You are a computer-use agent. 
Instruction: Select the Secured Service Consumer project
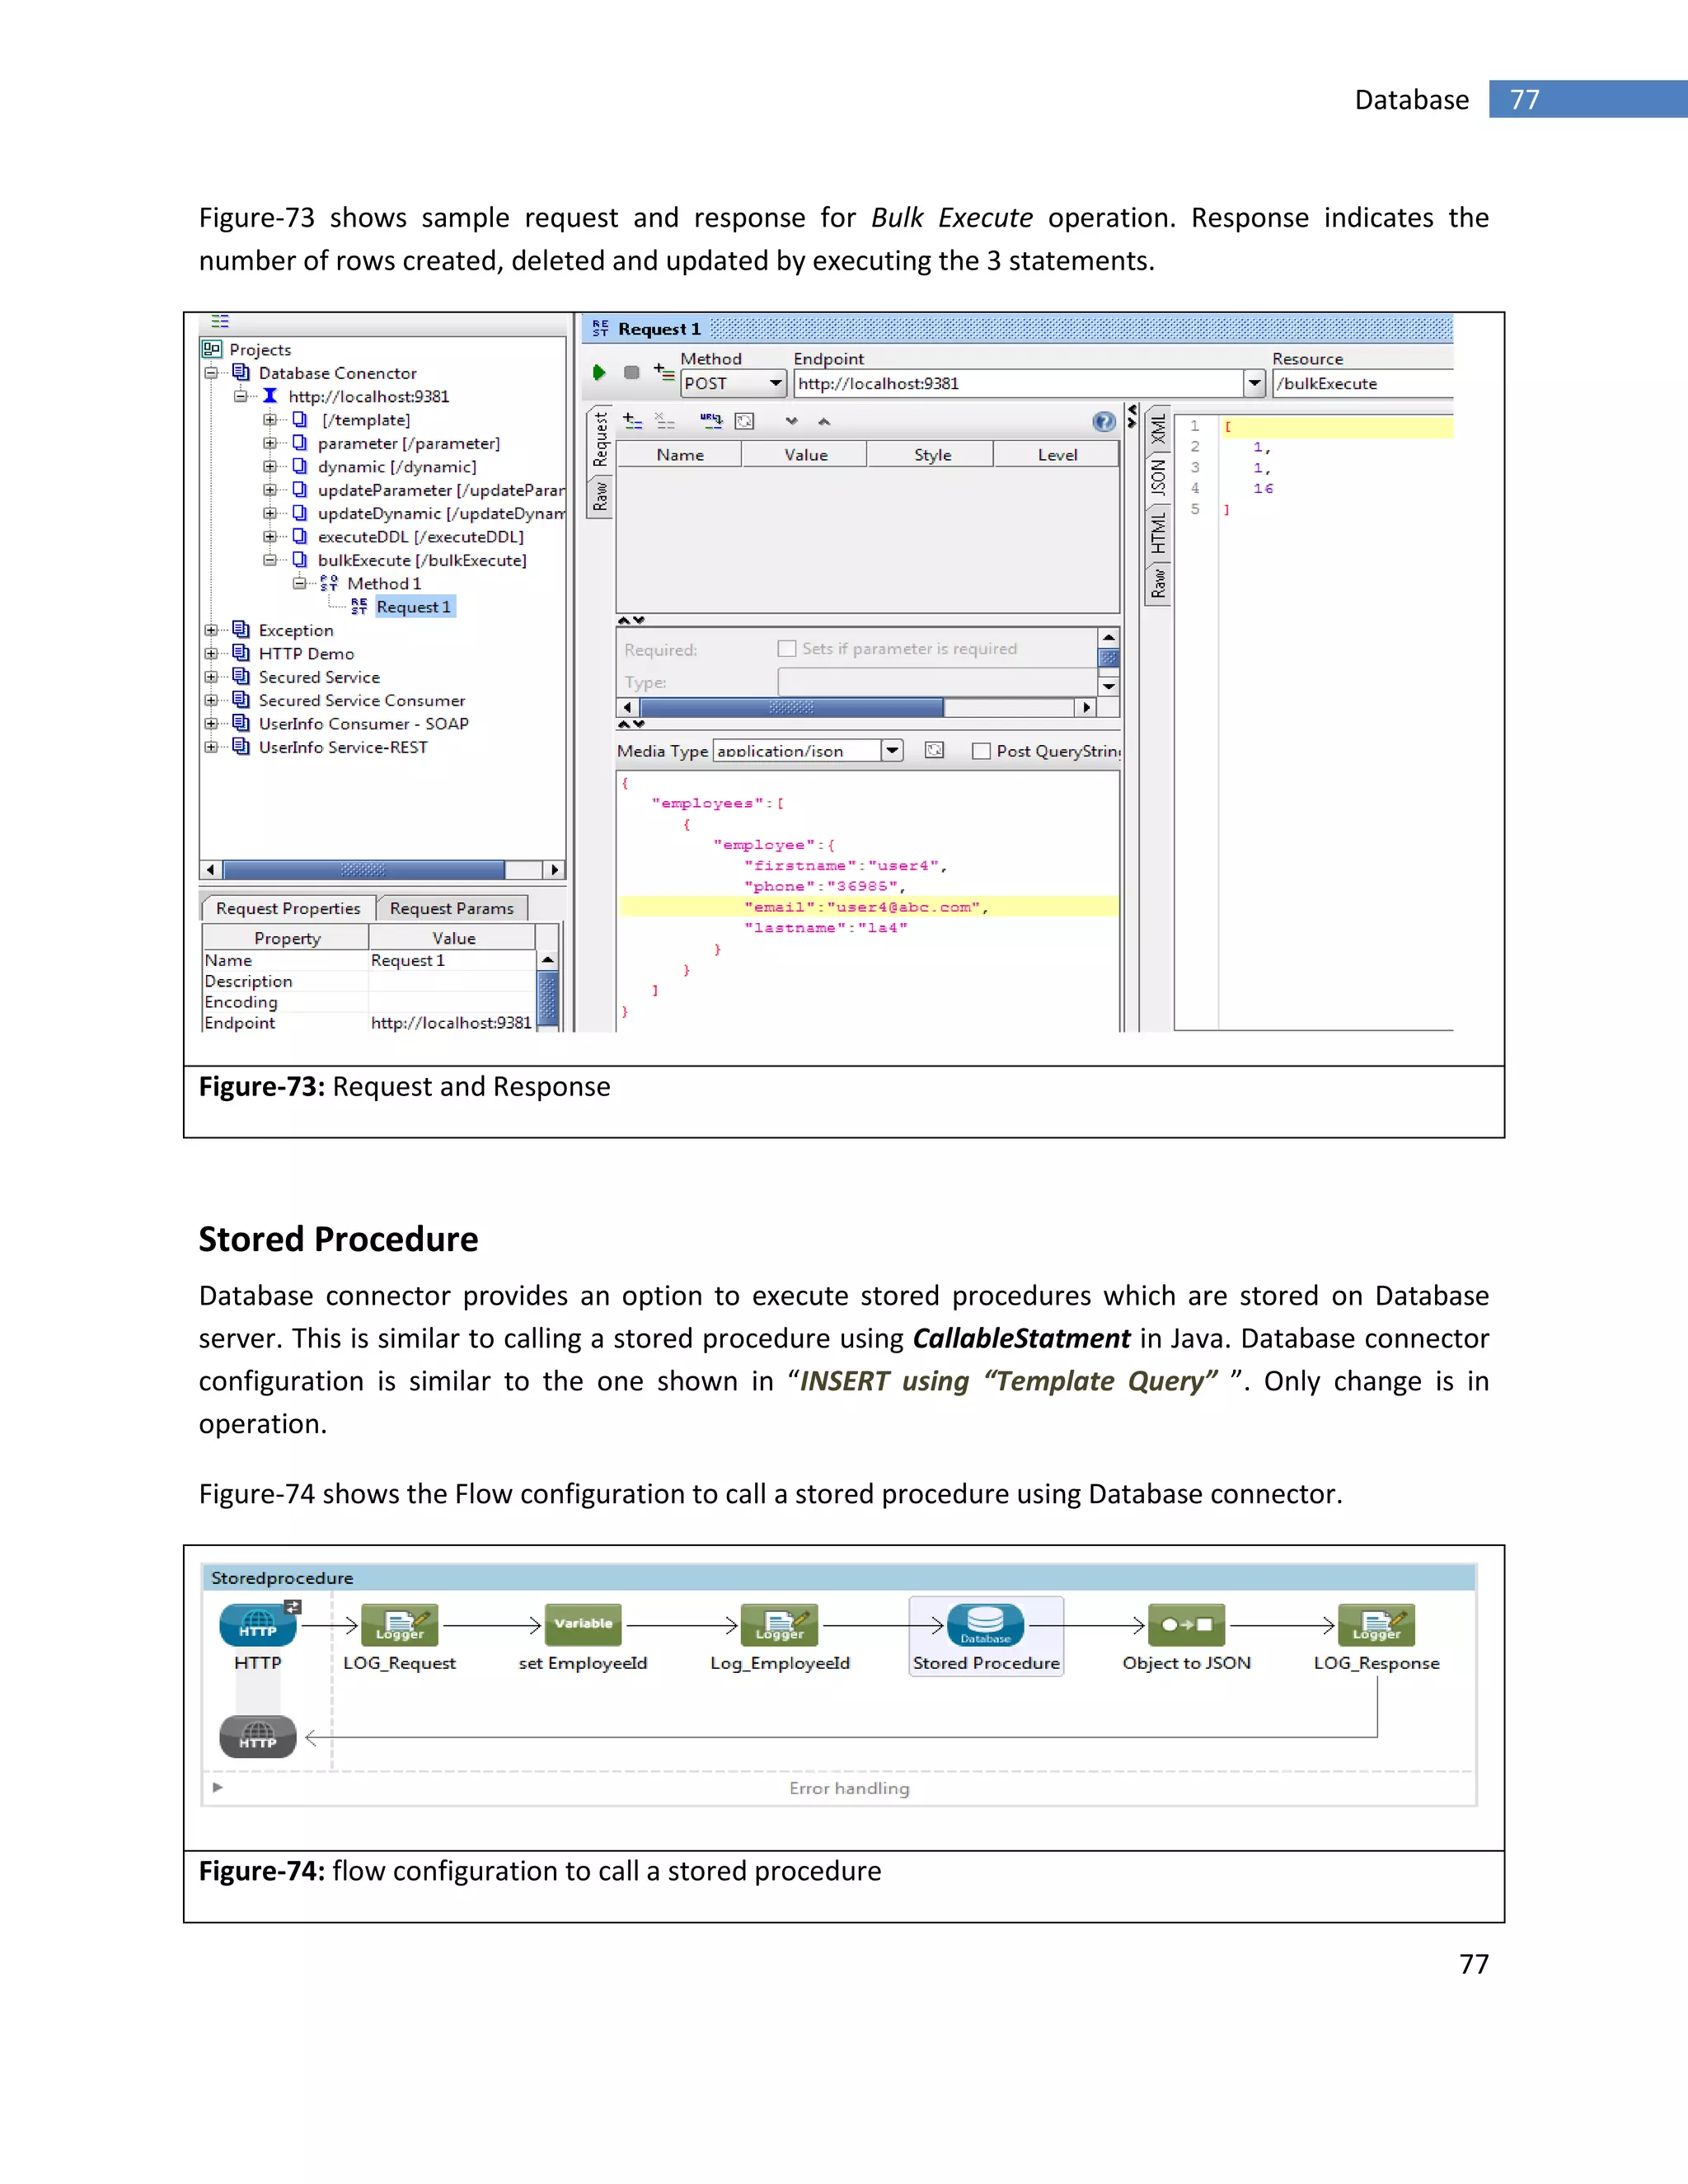362,701
